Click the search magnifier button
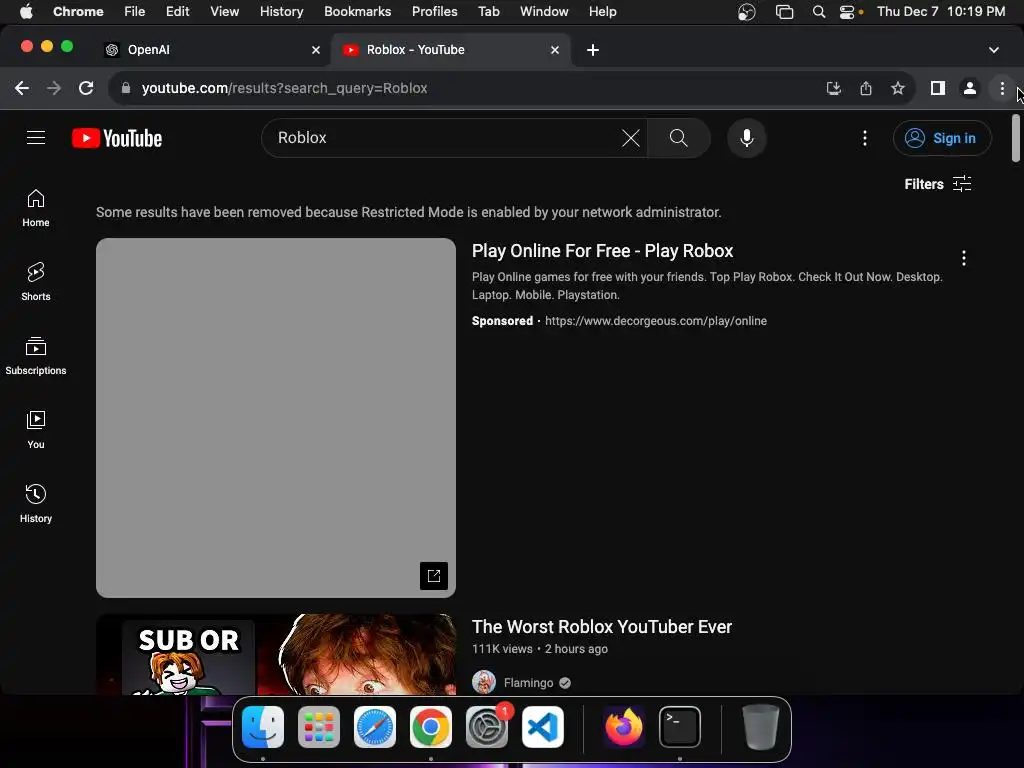This screenshot has width=1024, height=768. [x=679, y=138]
